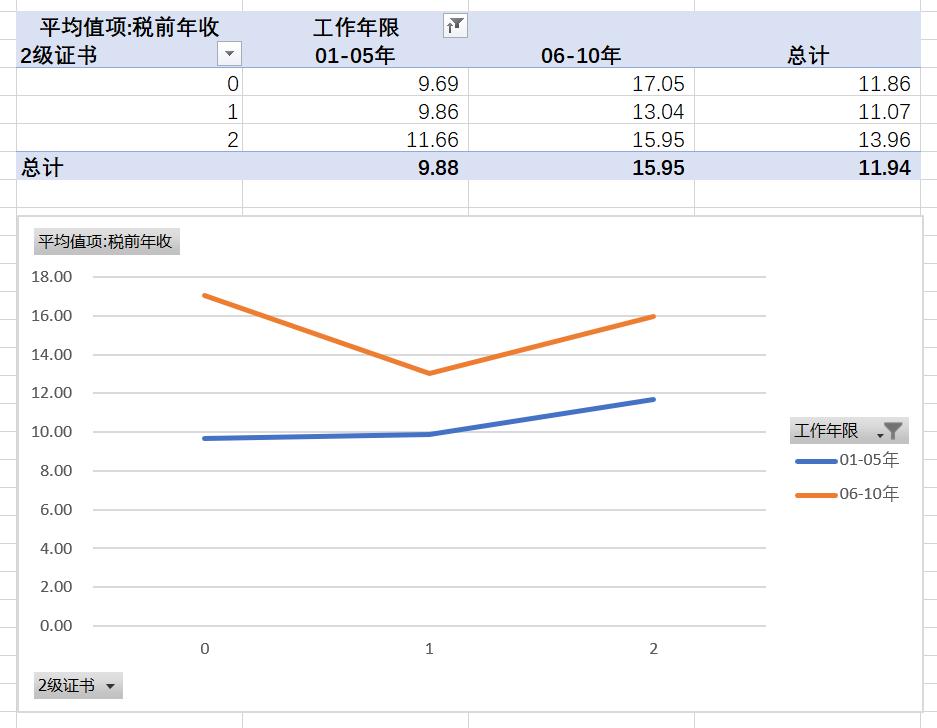Viewport: 937px width, 728px height.
Task: Select the category label 2 on the horizontal axis
Action: [652, 649]
